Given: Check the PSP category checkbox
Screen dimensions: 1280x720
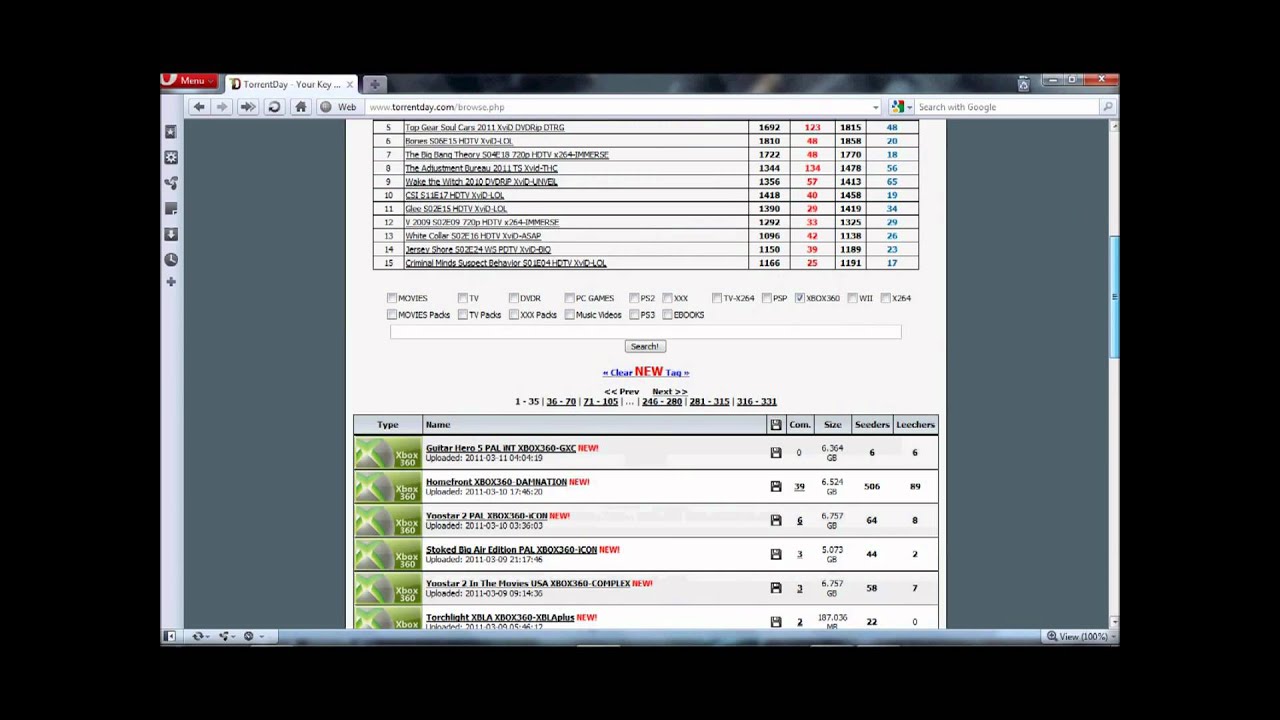Looking at the screenshot, I should (x=766, y=298).
